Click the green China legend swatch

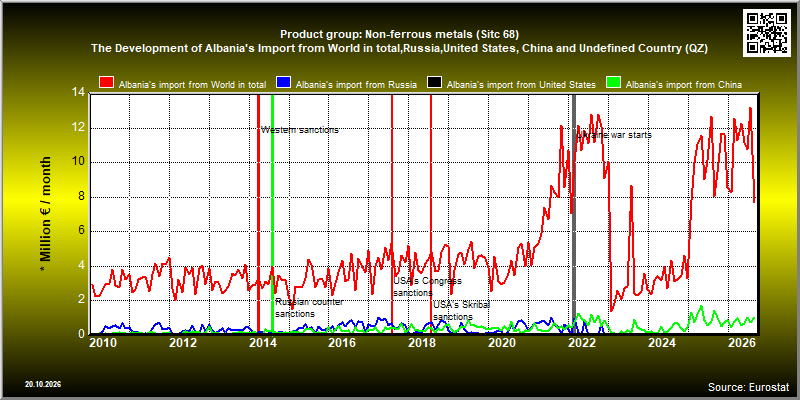tap(613, 84)
